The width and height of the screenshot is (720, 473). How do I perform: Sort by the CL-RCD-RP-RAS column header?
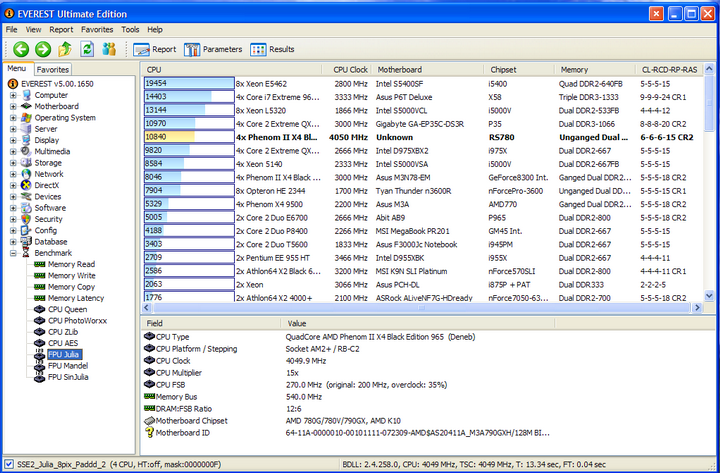[669, 69]
